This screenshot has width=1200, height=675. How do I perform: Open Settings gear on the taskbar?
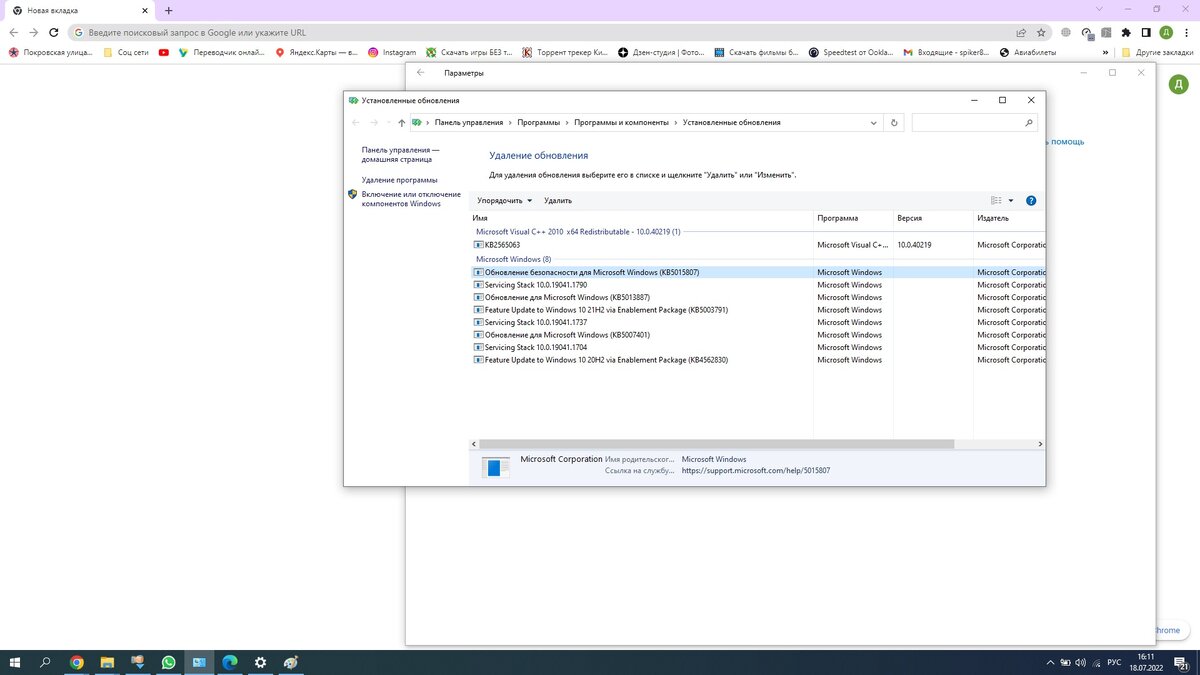click(x=260, y=662)
